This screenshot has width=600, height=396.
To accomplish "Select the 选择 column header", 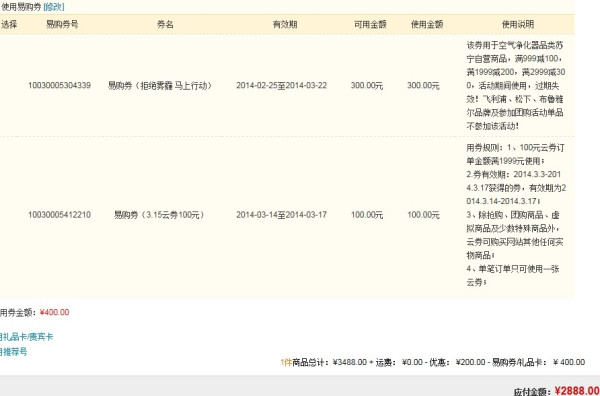I will tap(9, 24).
